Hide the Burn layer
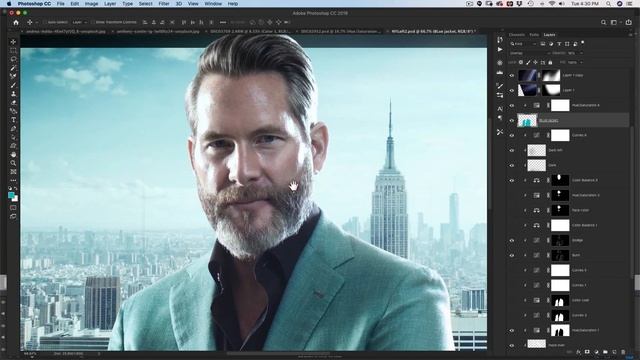 (512, 256)
